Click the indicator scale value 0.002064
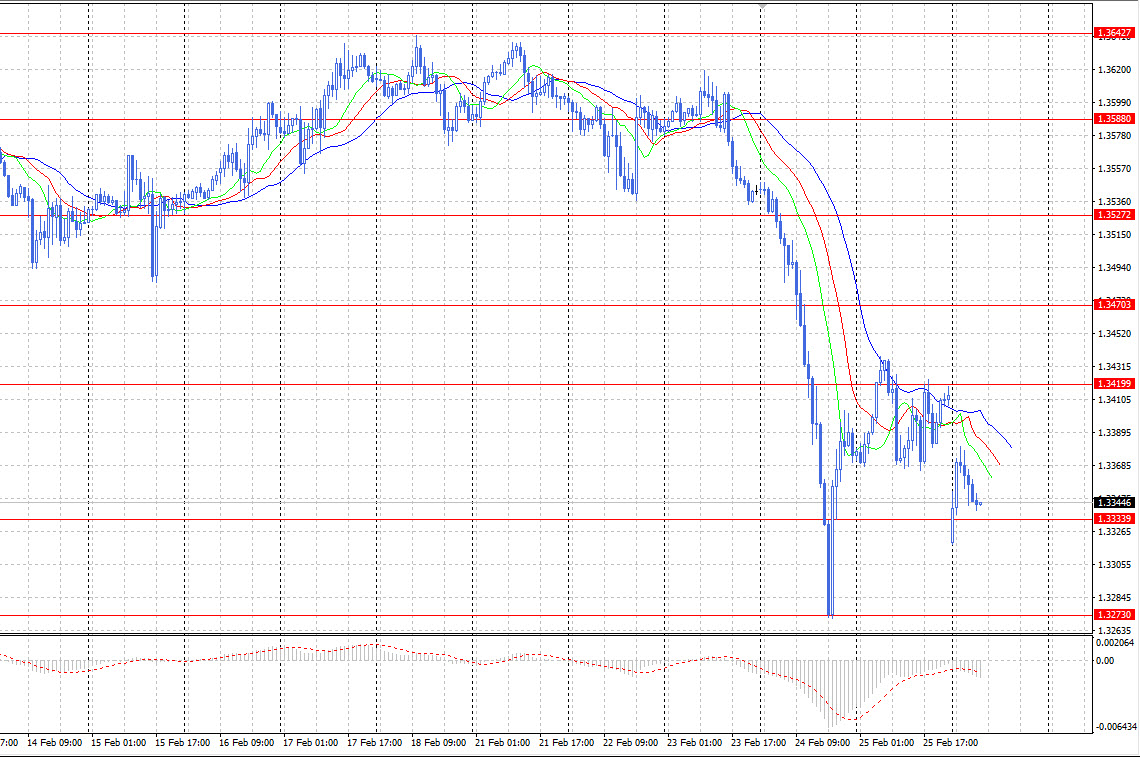 [1115, 643]
